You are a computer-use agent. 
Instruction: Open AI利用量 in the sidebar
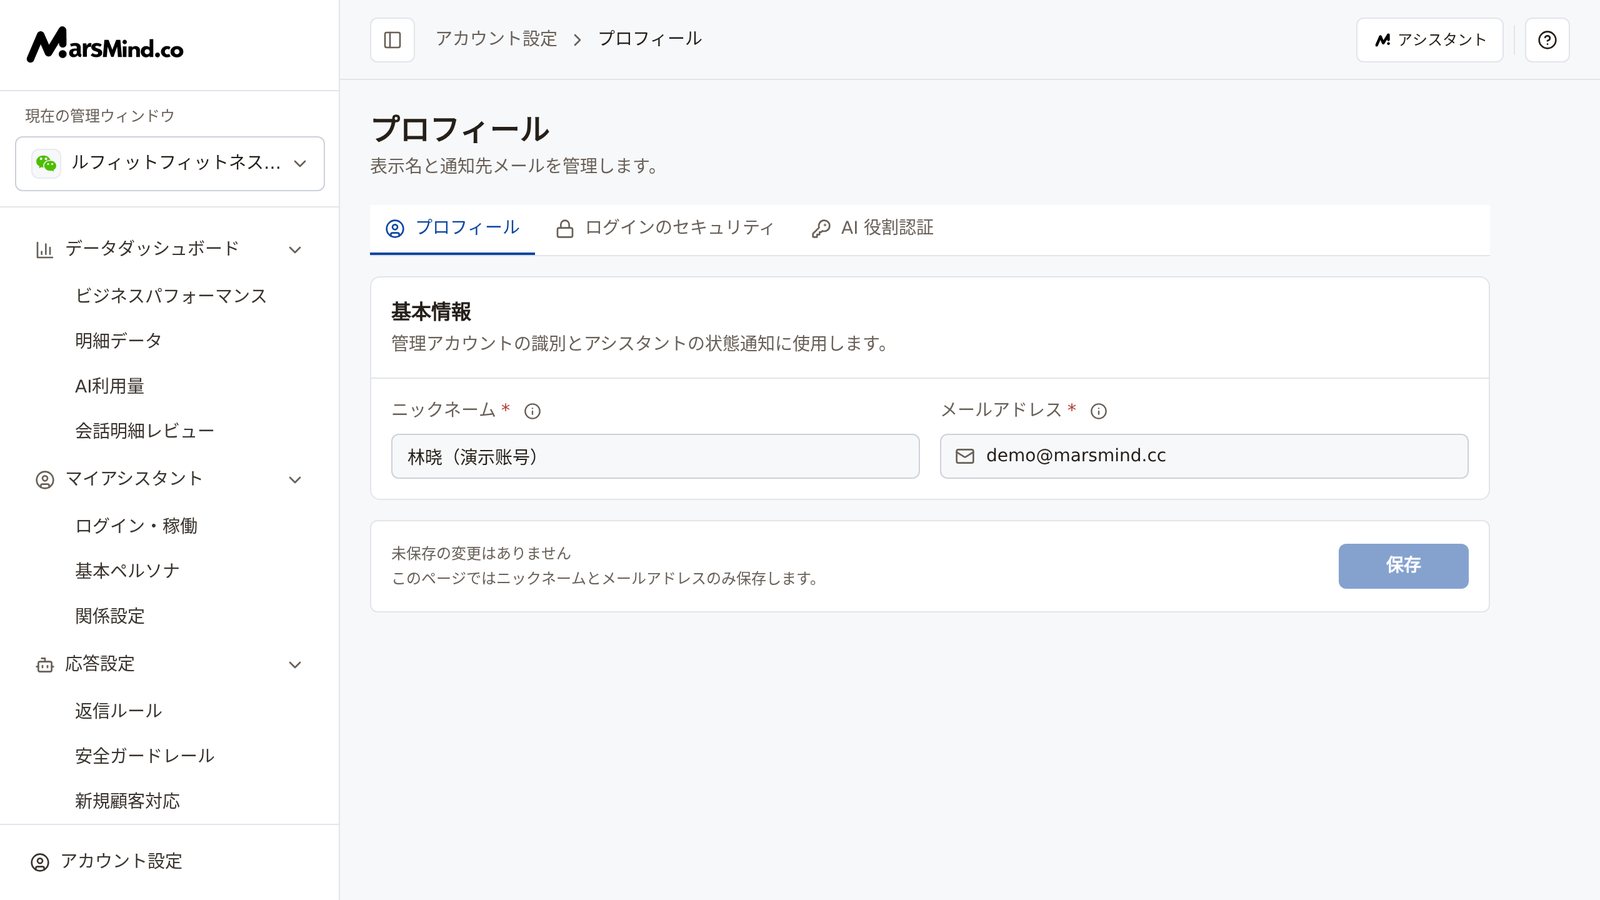pos(110,386)
